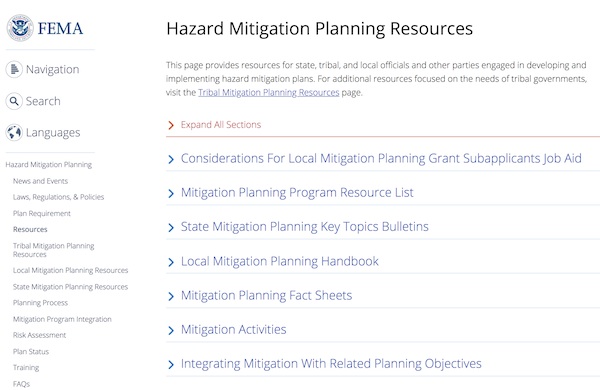The height and width of the screenshot is (390, 600).
Task: Follow the Tribal Mitigation Planning Resources inline link
Action: (269, 93)
